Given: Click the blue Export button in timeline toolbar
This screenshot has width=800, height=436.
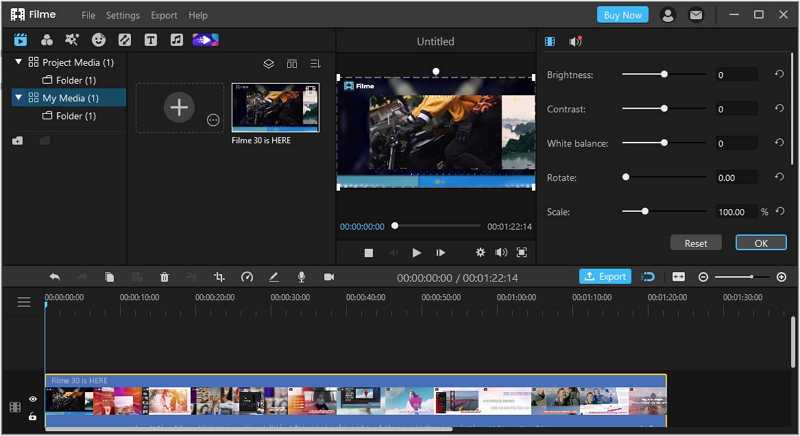Looking at the screenshot, I should coord(605,276).
